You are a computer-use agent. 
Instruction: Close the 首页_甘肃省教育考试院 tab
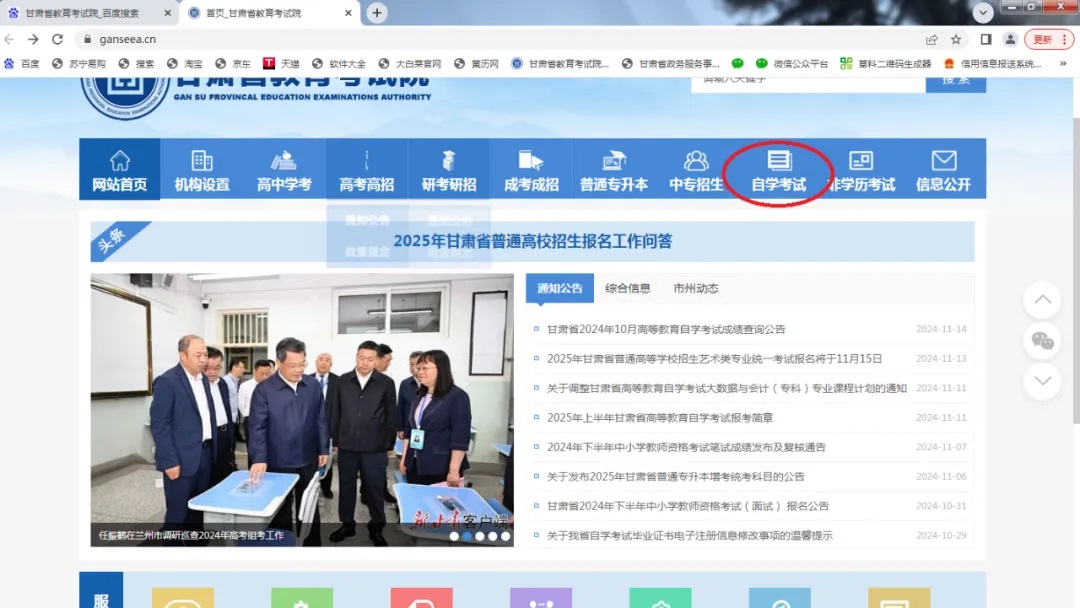pyautogui.click(x=348, y=12)
